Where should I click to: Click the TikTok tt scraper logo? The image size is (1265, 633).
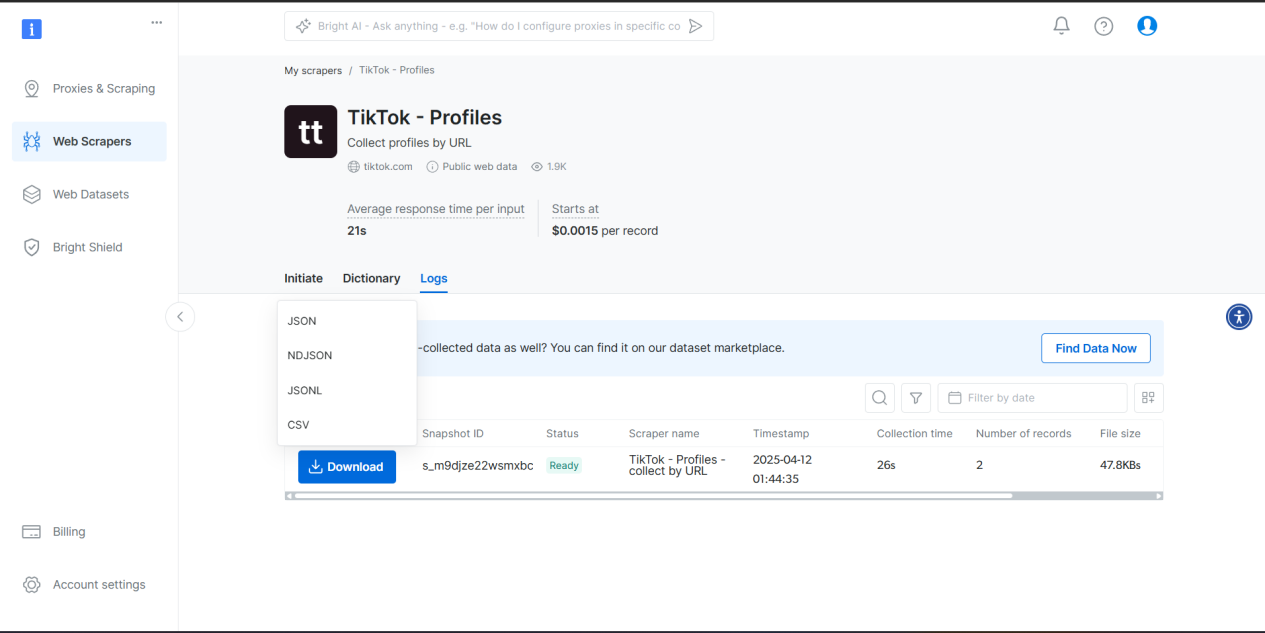click(311, 131)
